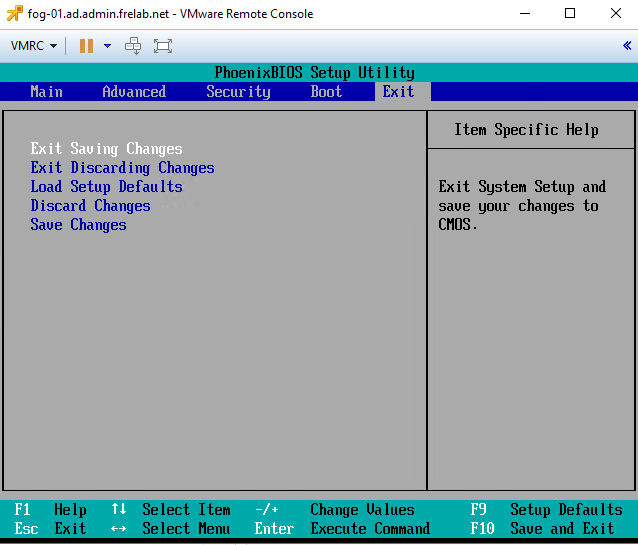Image resolution: width=638 pixels, height=545 pixels.
Task: Choose the Discard Changes option
Action: (x=90, y=206)
